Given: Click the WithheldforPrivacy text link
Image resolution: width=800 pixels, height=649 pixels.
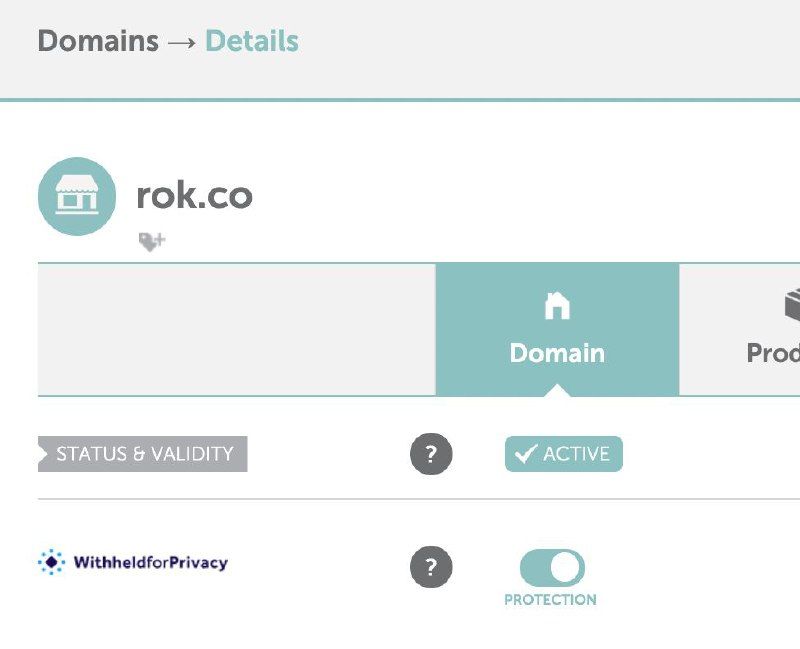Looking at the screenshot, I should 151,562.
